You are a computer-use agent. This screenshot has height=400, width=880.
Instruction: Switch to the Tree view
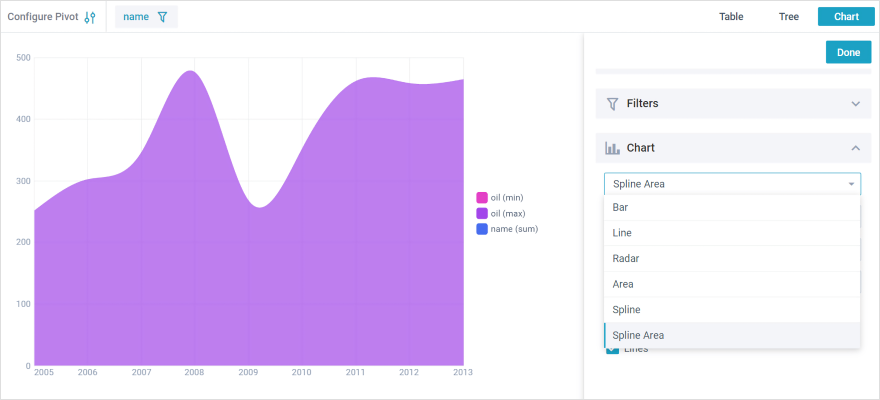click(789, 17)
